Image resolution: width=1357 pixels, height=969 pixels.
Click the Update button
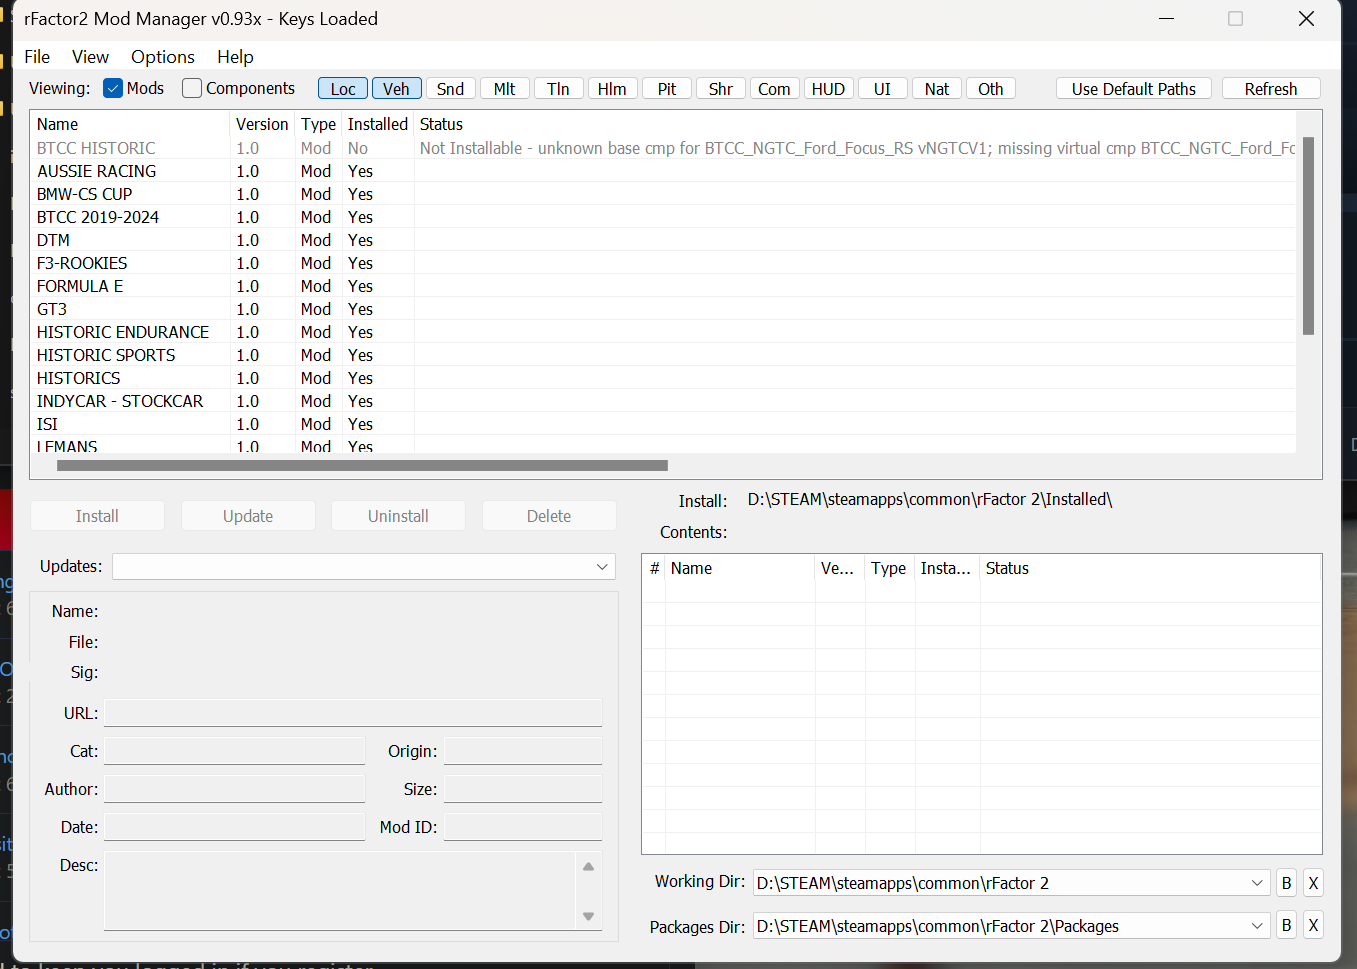[248, 516]
